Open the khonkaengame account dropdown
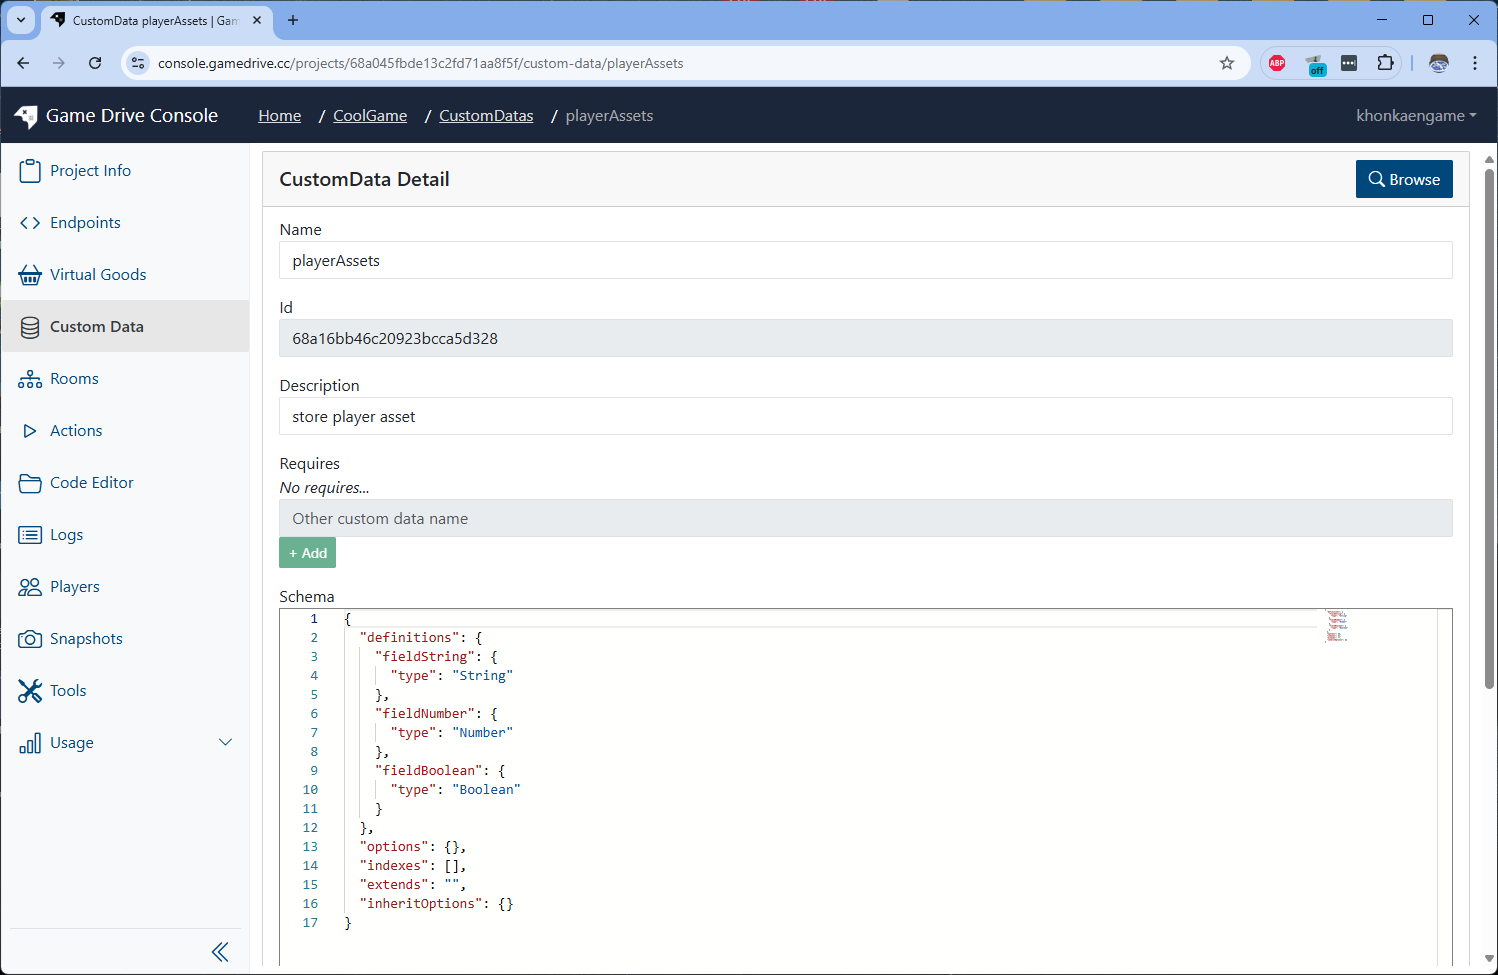Image resolution: width=1498 pixels, height=975 pixels. [x=1415, y=116]
